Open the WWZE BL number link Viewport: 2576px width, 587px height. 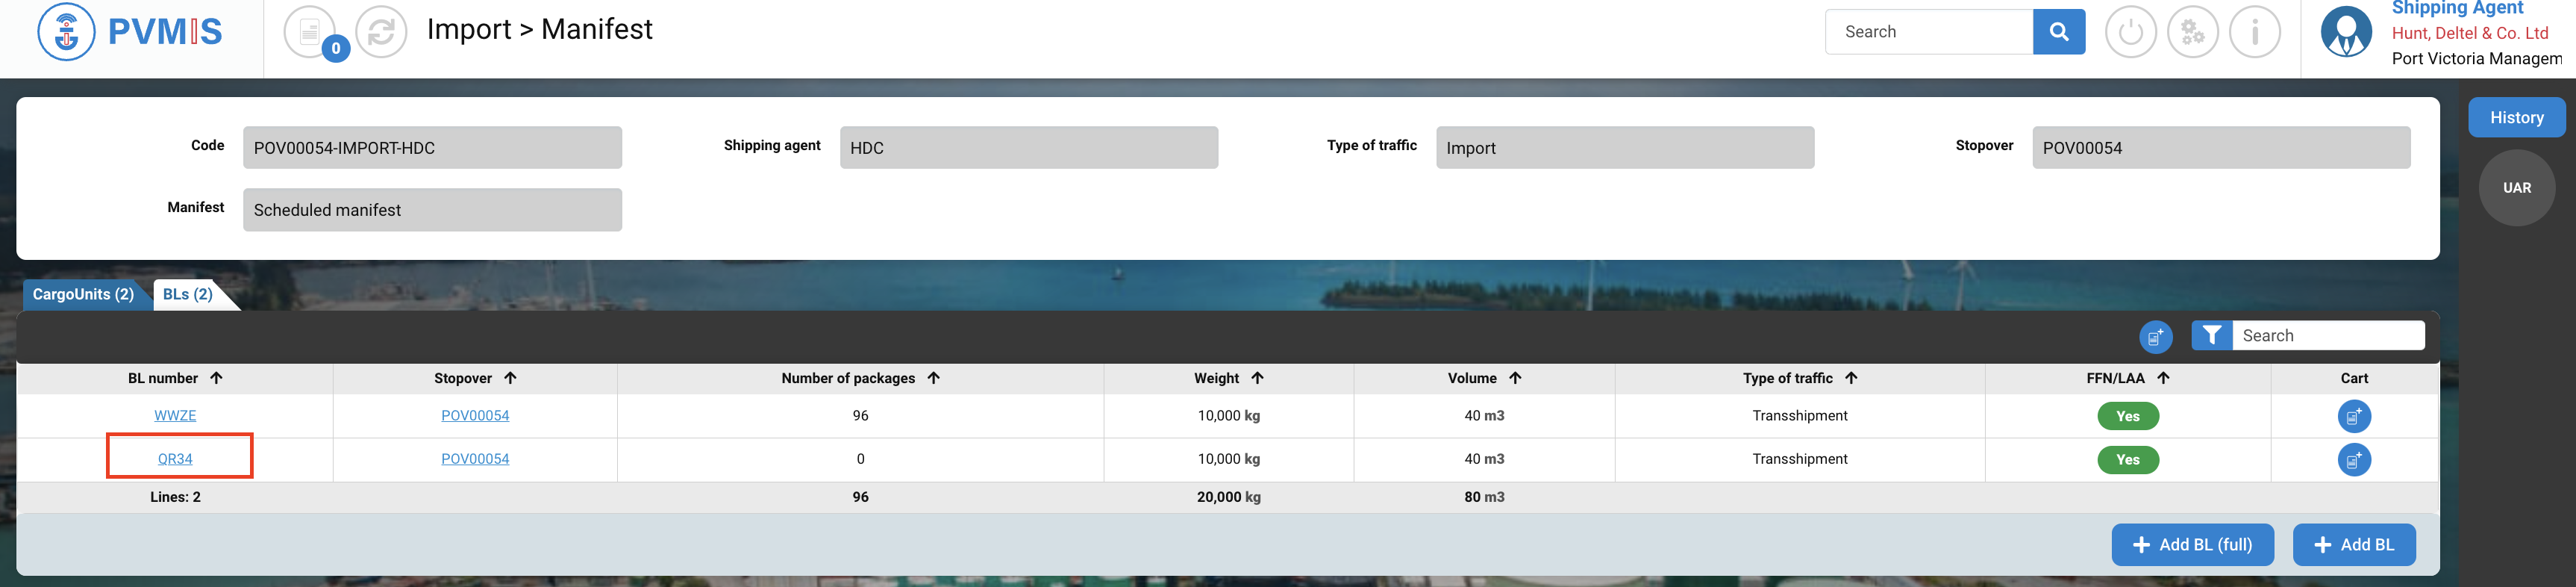point(175,416)
